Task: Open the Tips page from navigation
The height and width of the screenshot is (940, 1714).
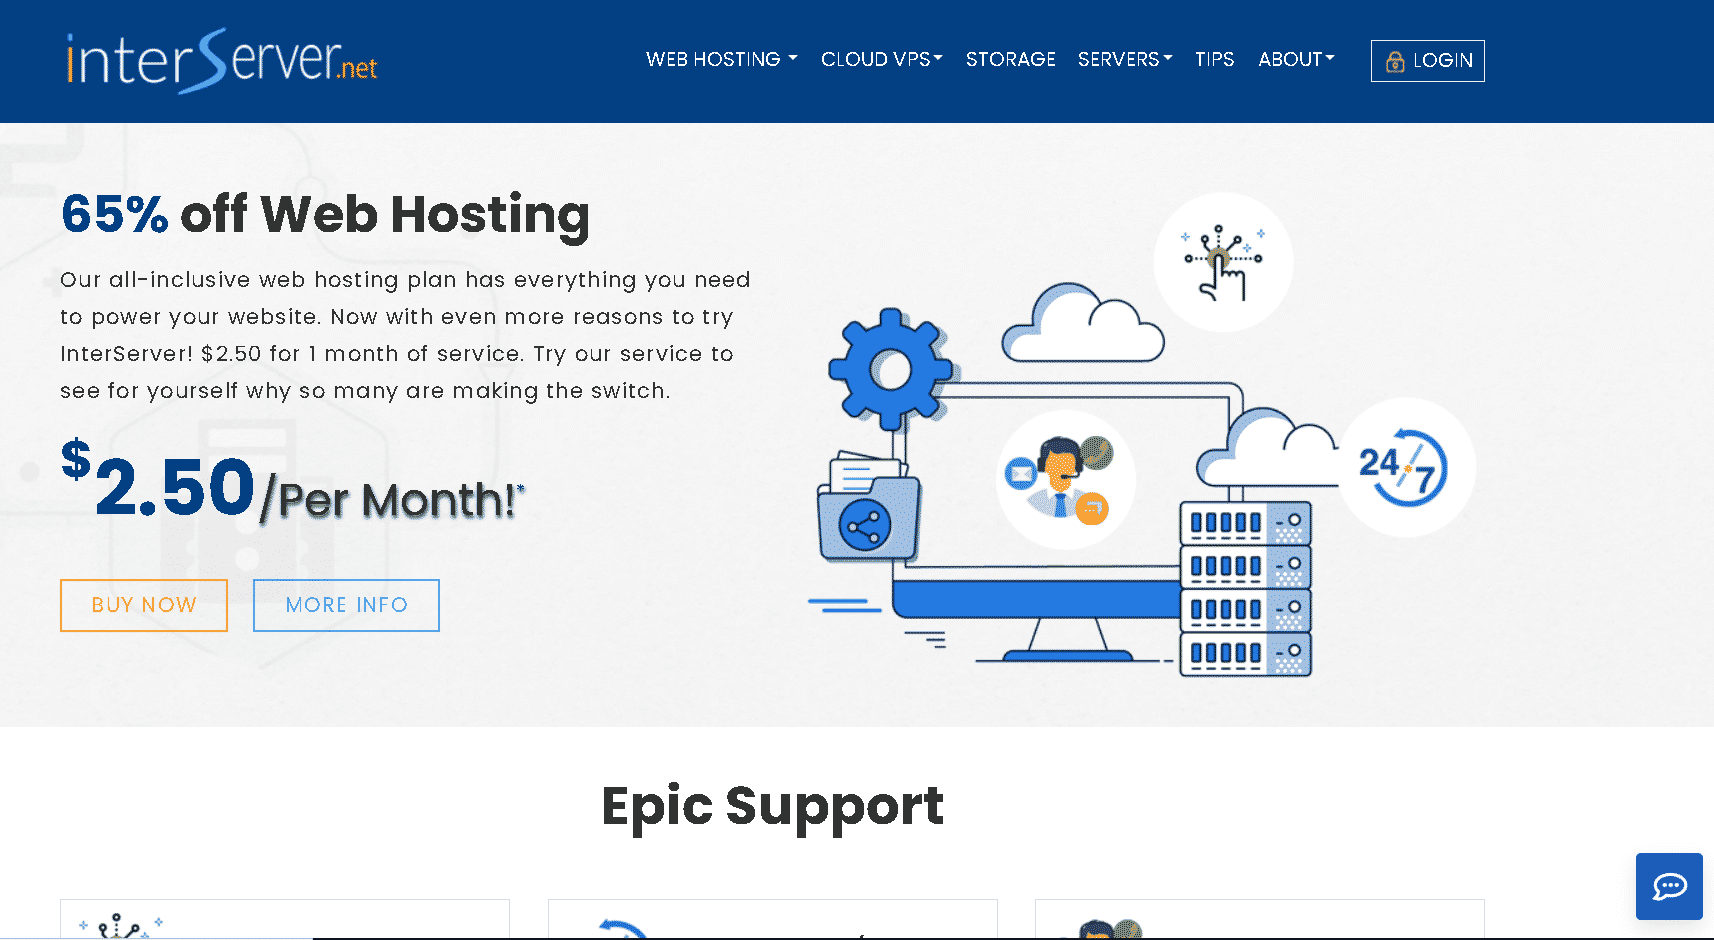Action: pos(1214,59)
